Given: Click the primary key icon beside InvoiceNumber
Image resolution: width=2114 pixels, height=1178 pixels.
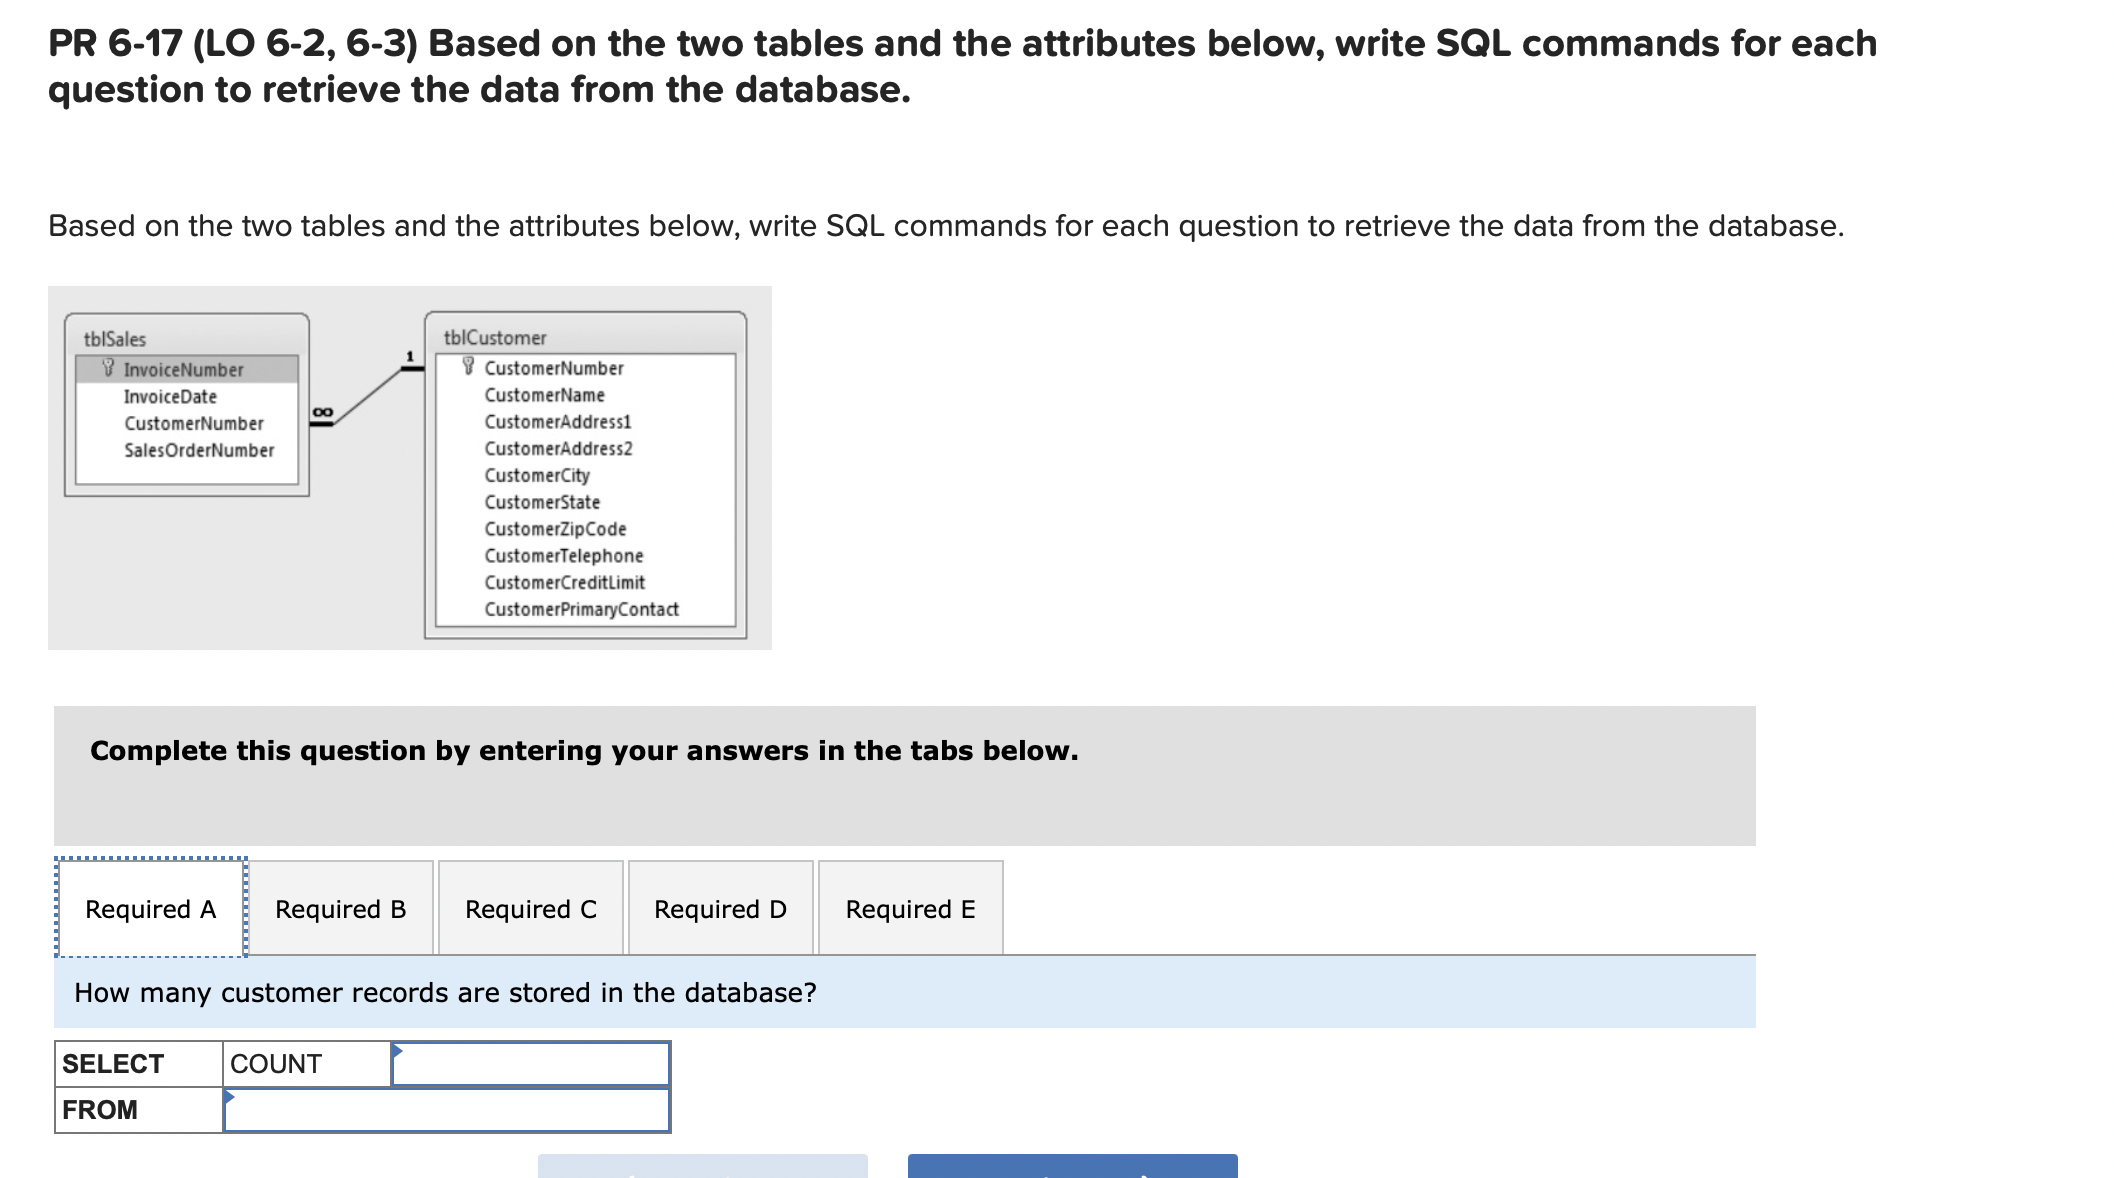Looking at the screenshot, I should [x=110, y=369].
